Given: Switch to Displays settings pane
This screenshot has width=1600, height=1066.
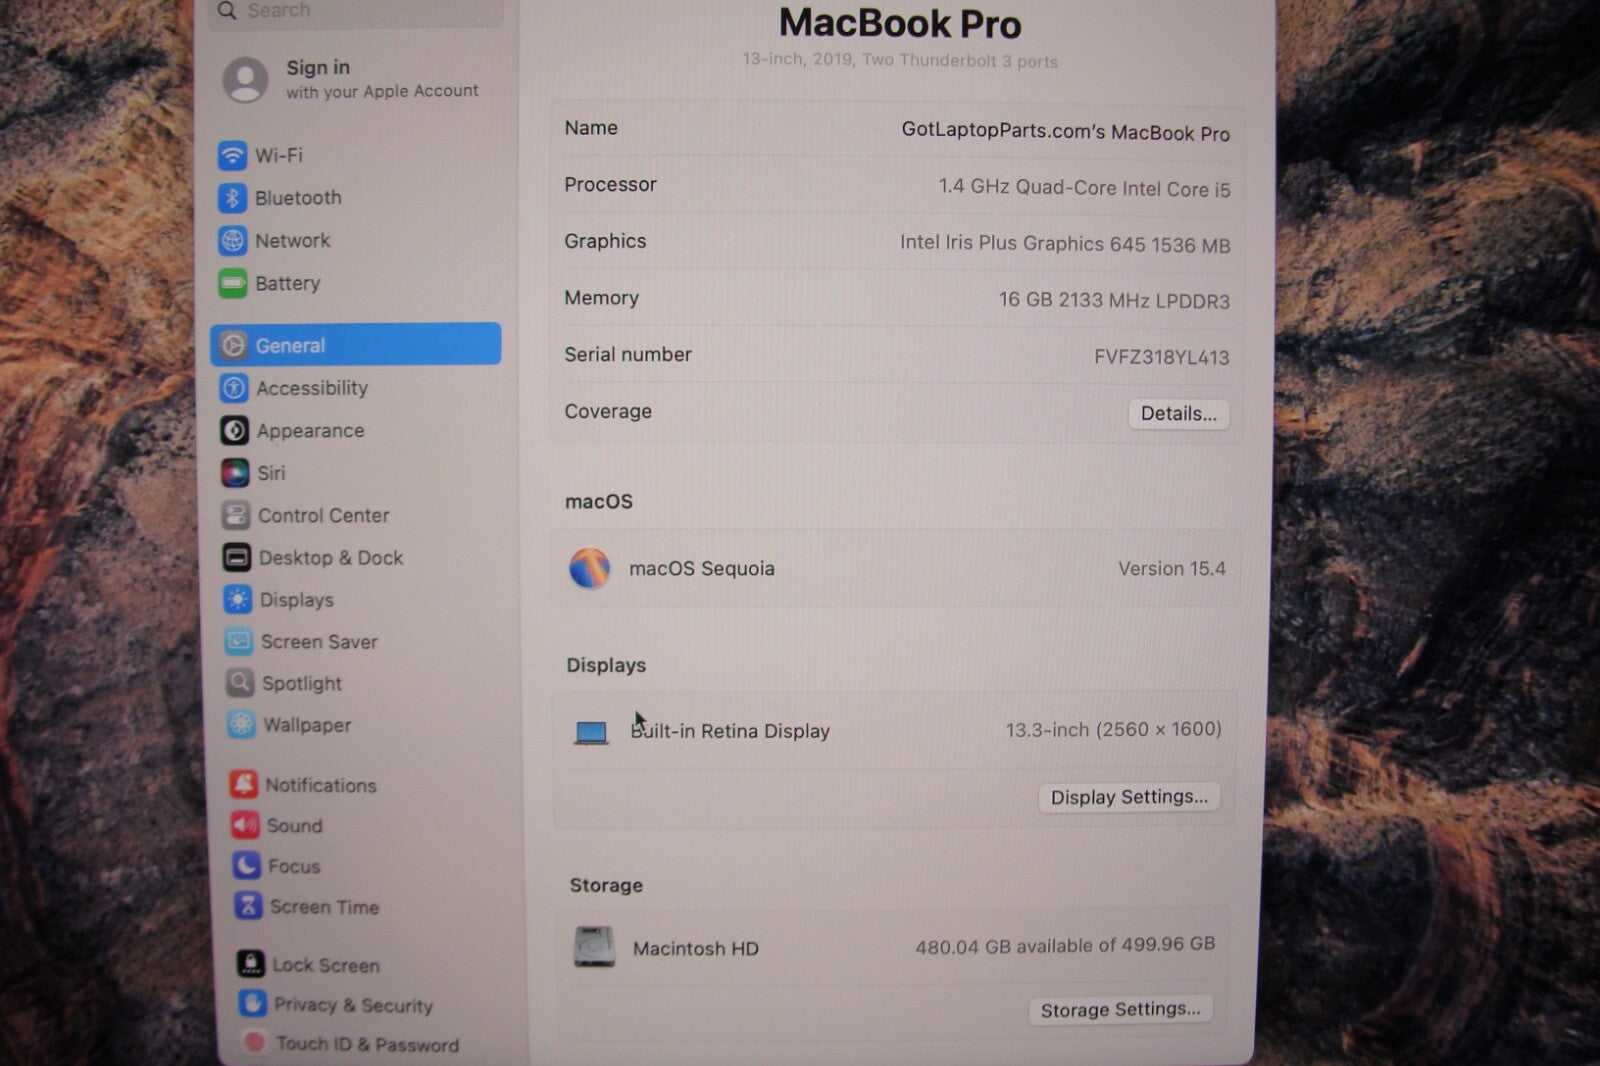Looking at the screenshot, I should (x=296, y=600).
